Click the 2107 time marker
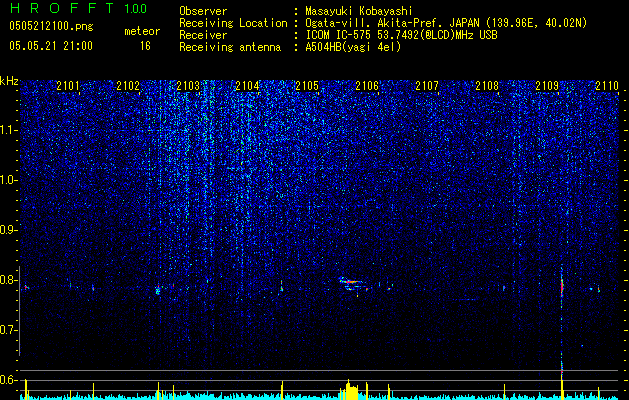 point(427,86)
